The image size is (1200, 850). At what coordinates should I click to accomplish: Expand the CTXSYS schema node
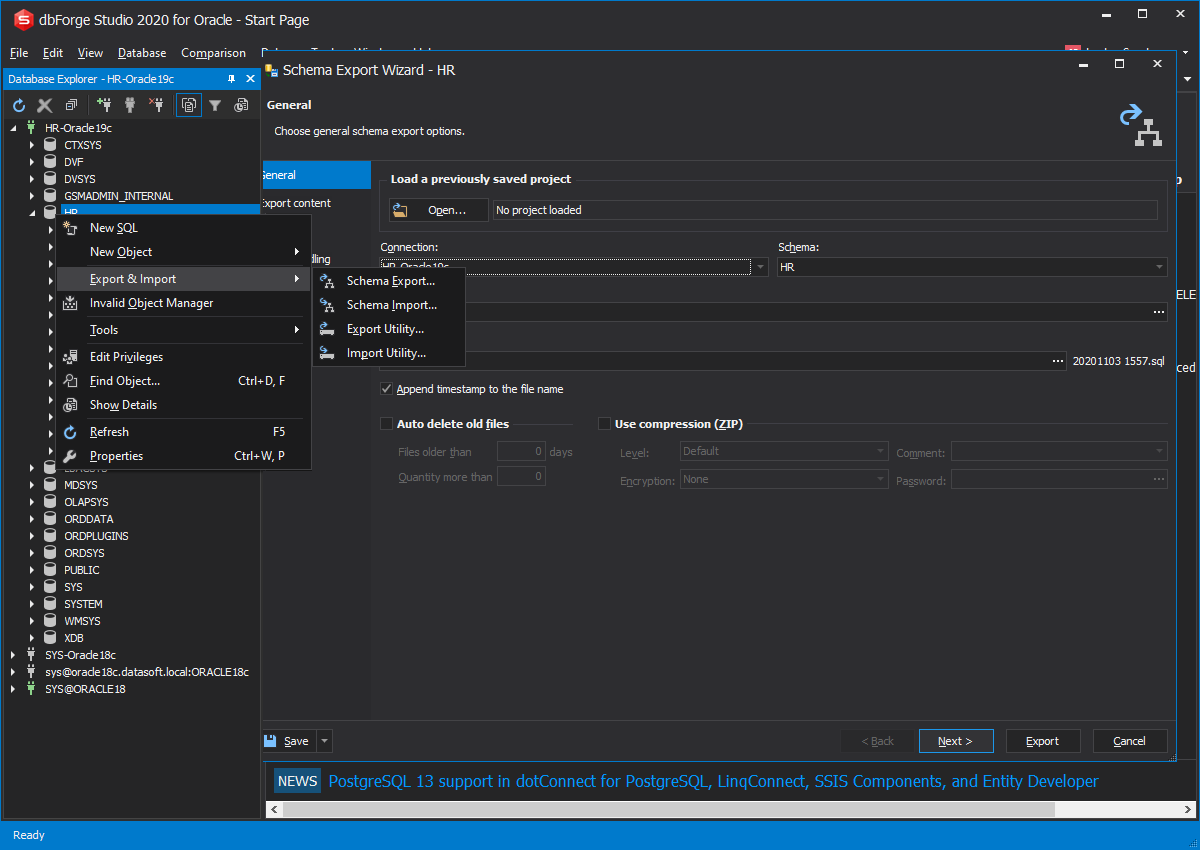pos(32,145)
